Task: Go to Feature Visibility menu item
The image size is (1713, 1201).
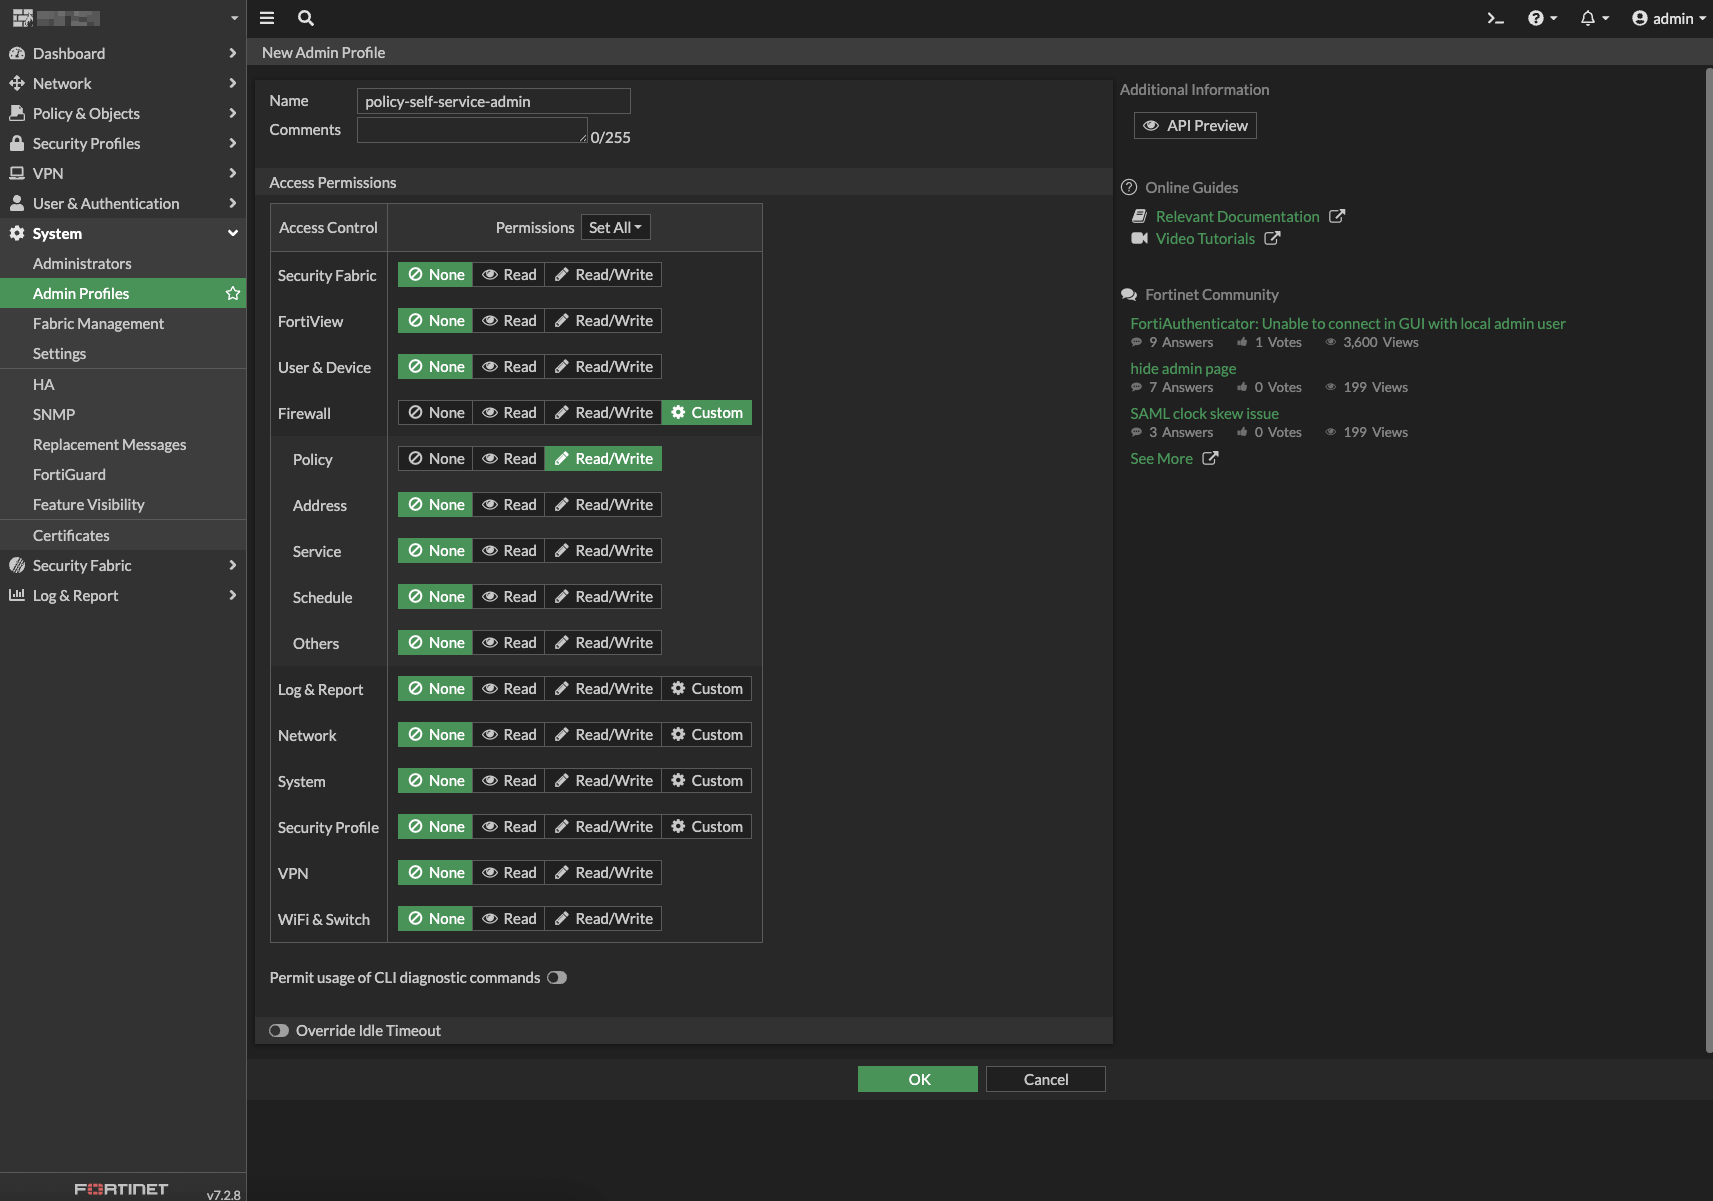Action: [x=89, y=504]
